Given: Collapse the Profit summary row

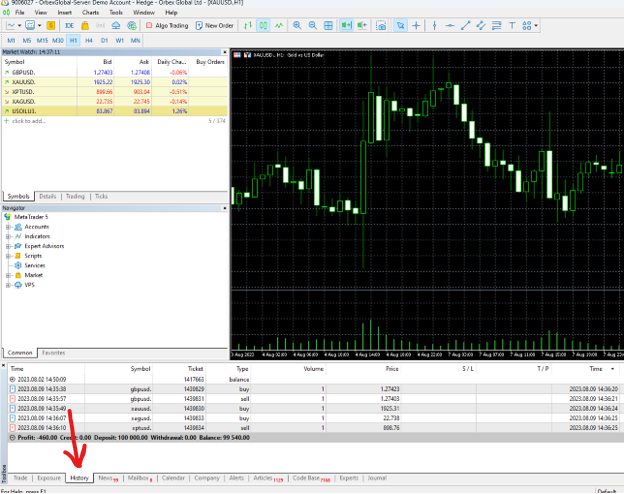Looking at the screenshot, I should click(12, 438).
